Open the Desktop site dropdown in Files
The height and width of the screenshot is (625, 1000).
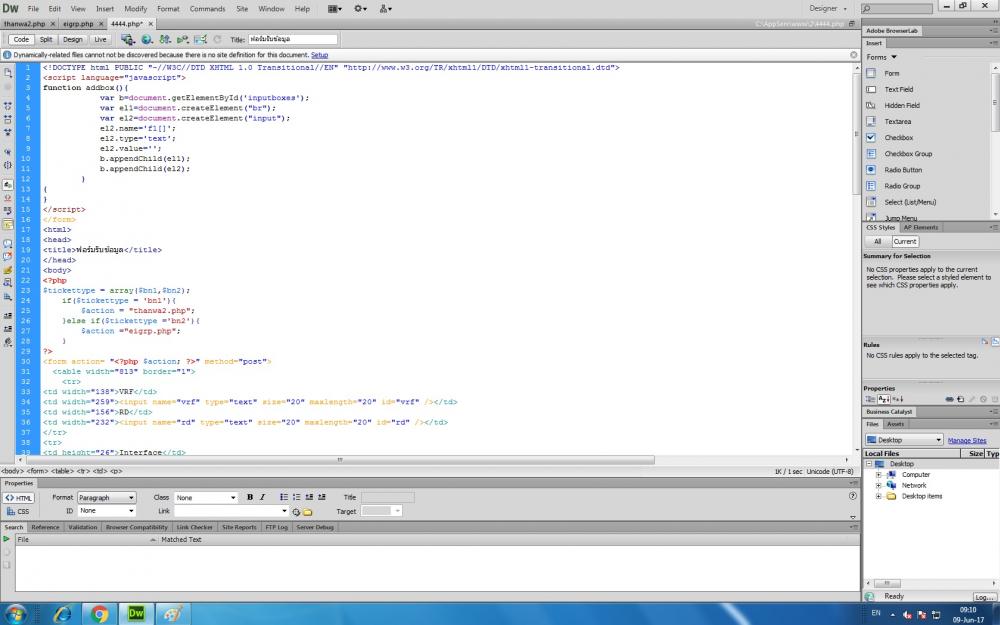point(904,440)
